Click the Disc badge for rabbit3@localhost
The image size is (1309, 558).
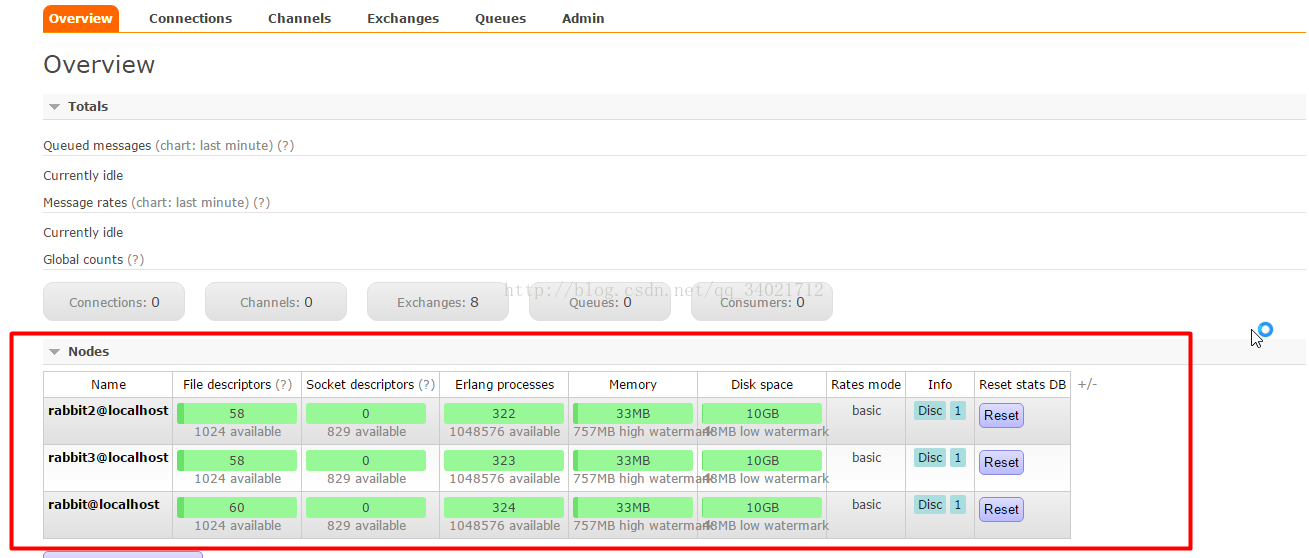(930, 457)
